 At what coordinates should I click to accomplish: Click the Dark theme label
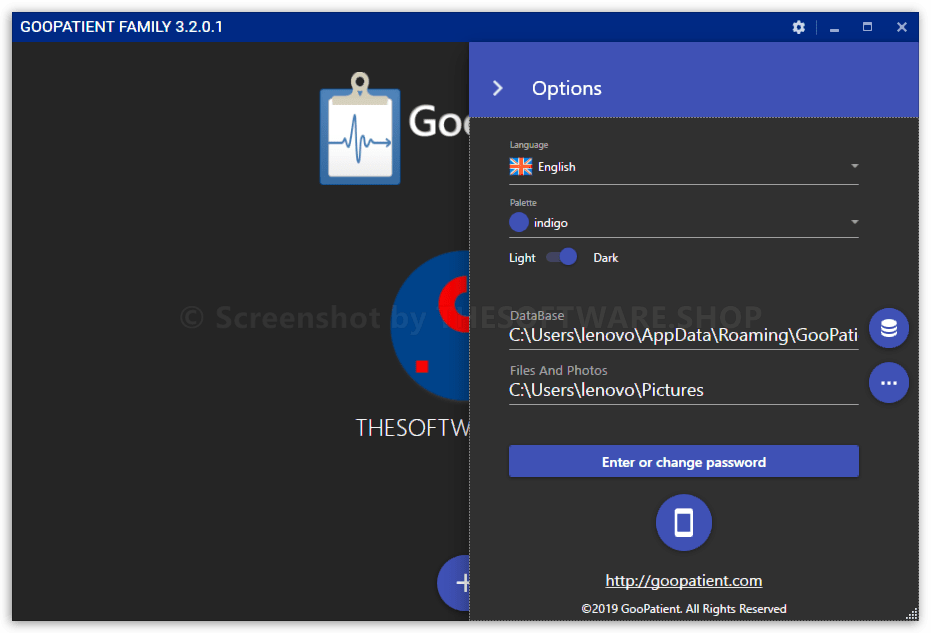point(606,258)
